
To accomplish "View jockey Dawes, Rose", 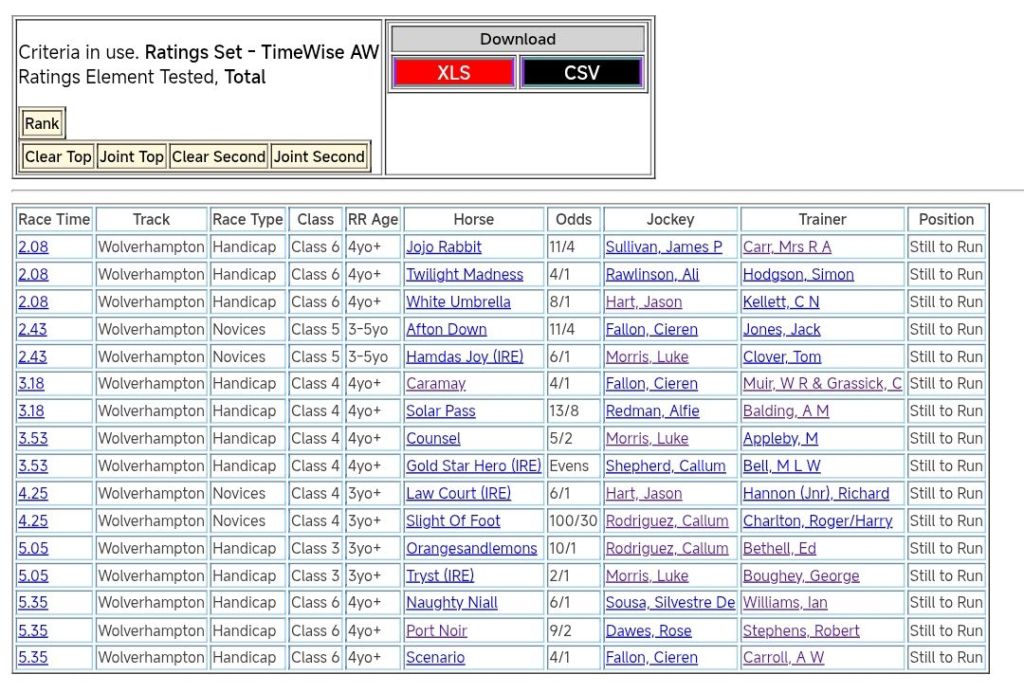I will [648, 631].
